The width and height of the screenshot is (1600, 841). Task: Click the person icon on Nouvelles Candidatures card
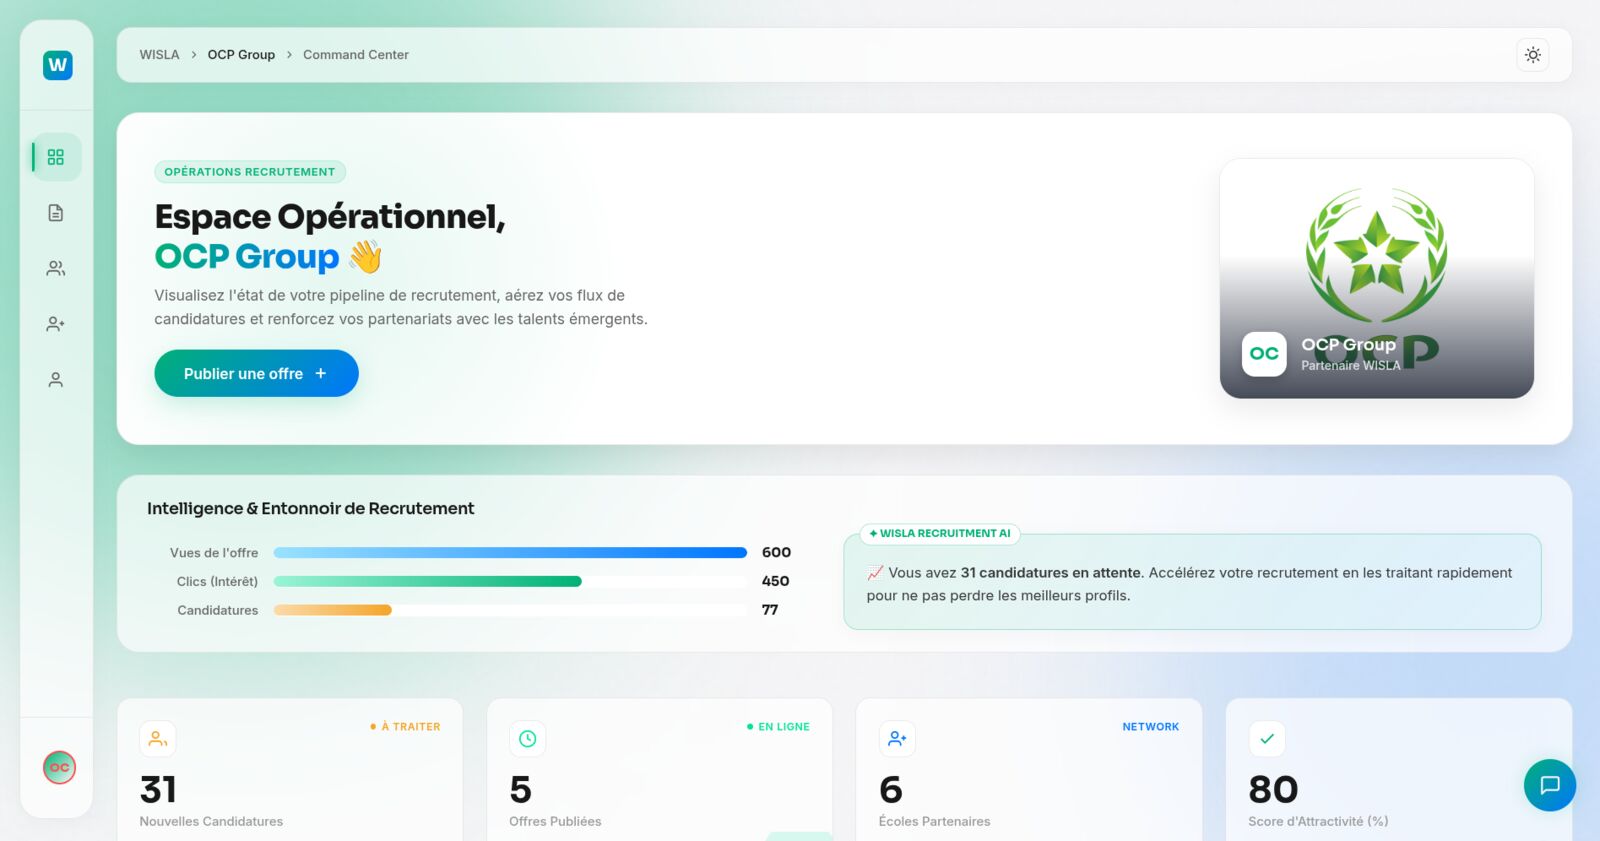(x=158, y=739)
